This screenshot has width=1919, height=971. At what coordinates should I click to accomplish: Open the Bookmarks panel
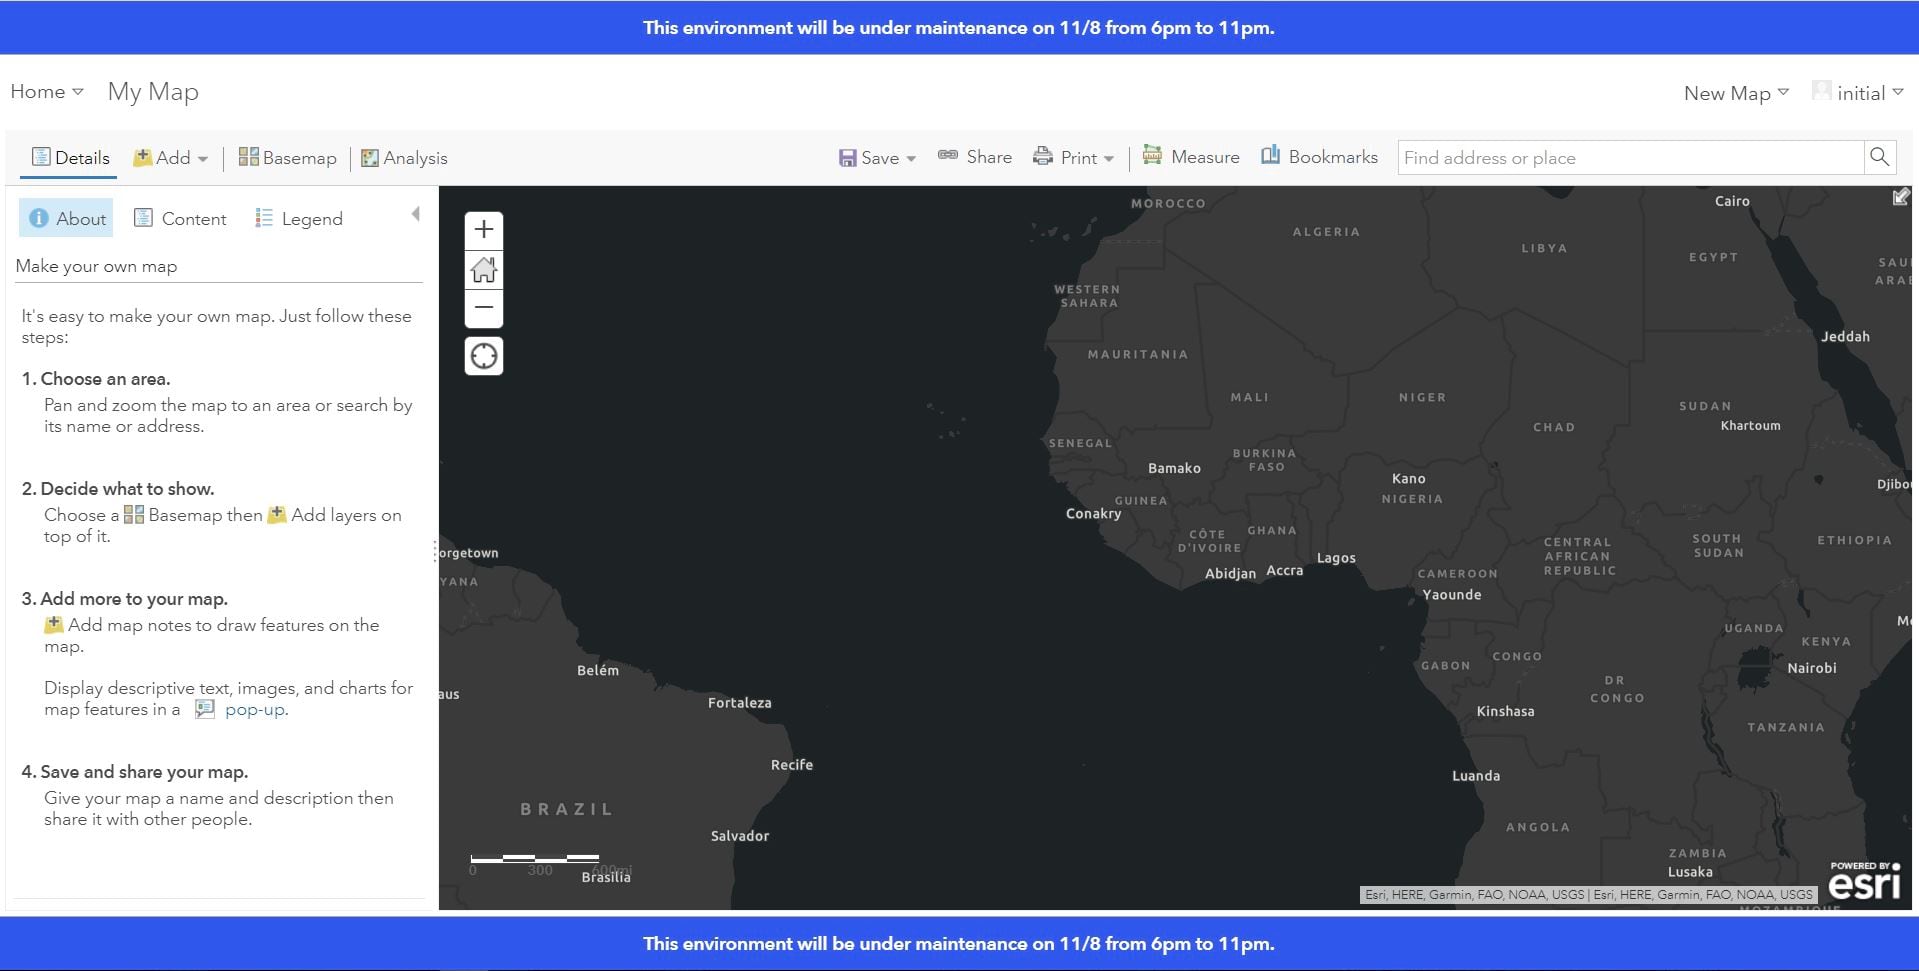click(x=1319, y=157)
